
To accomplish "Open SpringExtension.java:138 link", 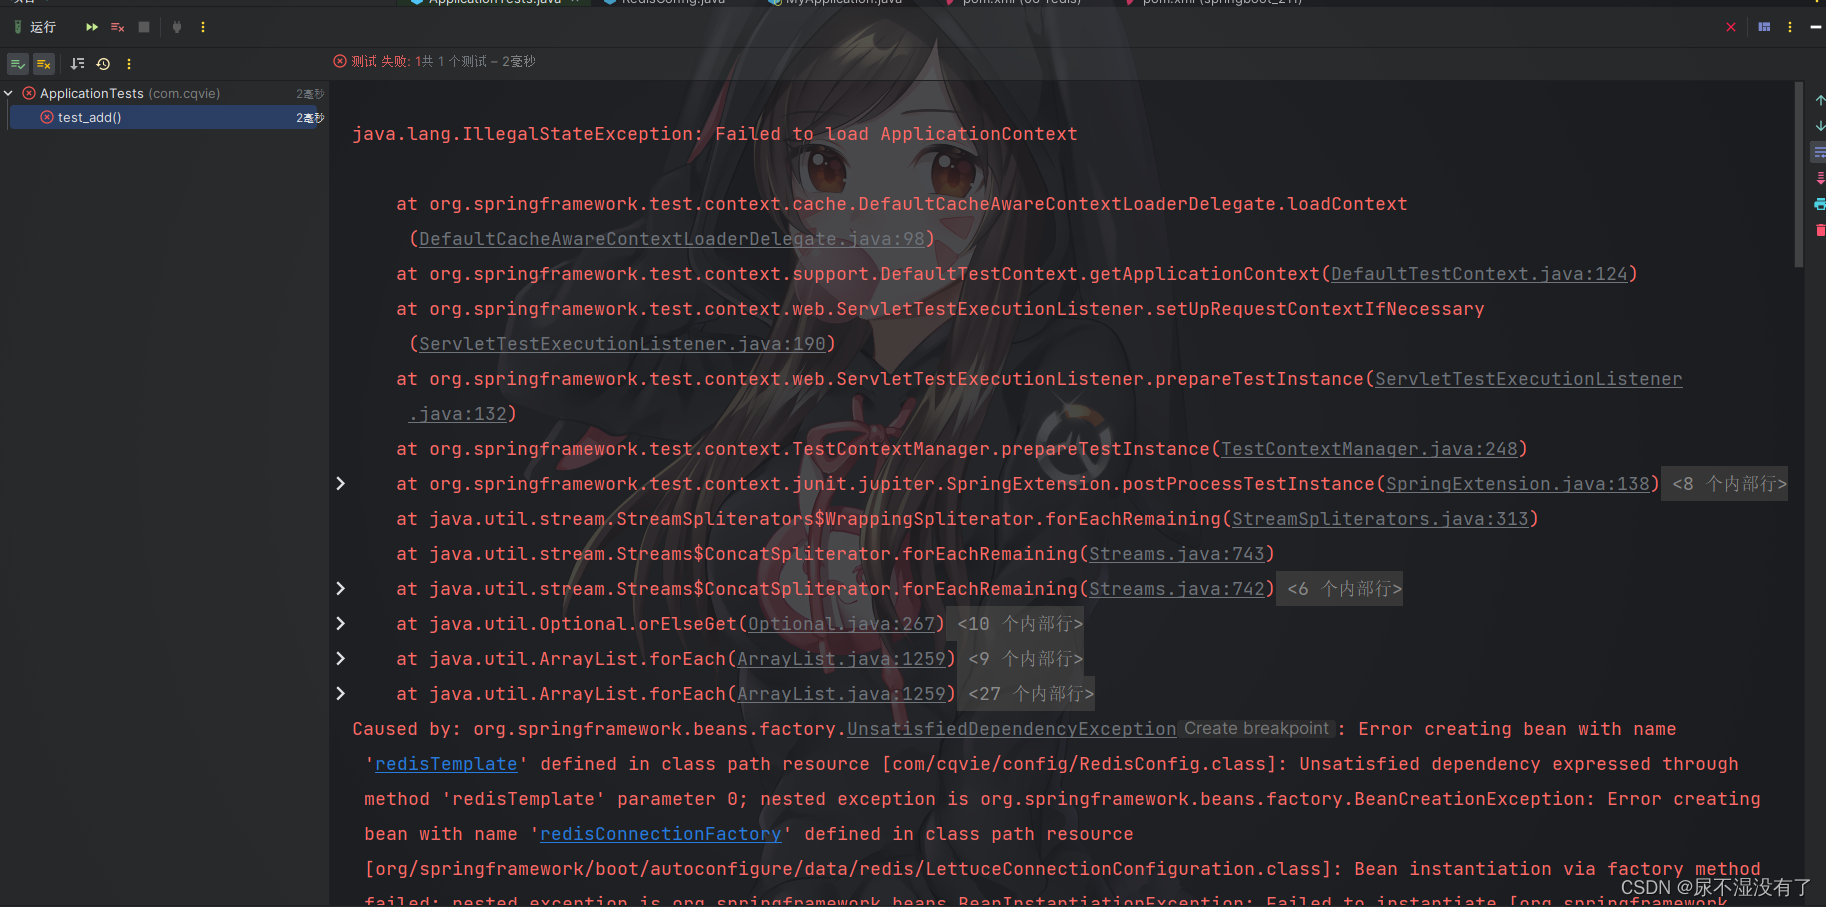I will 1517,484.
